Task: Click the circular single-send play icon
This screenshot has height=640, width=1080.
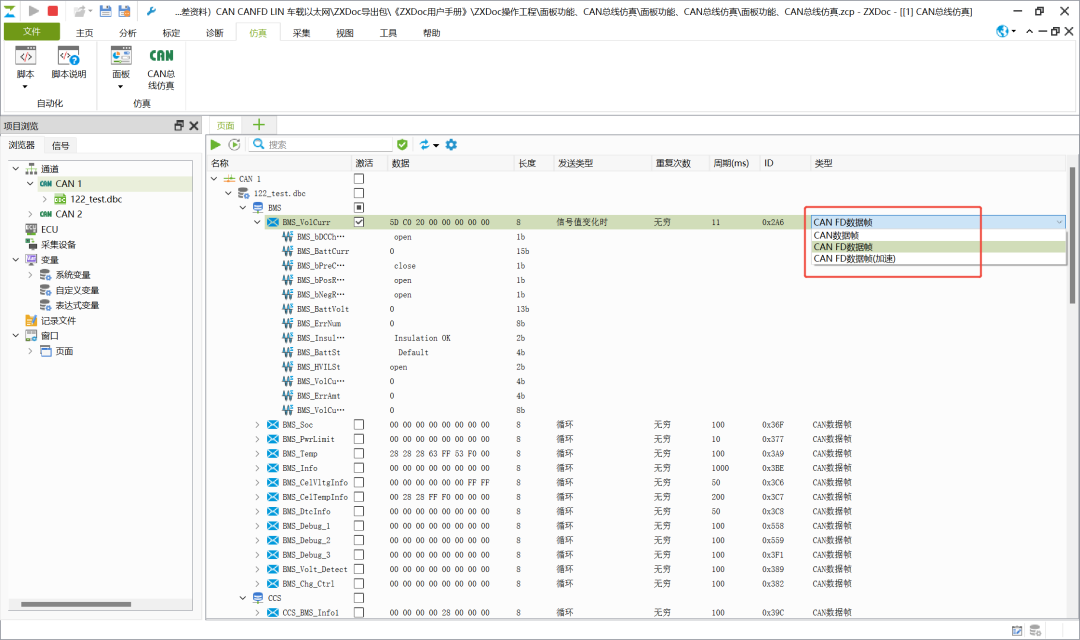Action: [x=235, y=145]
